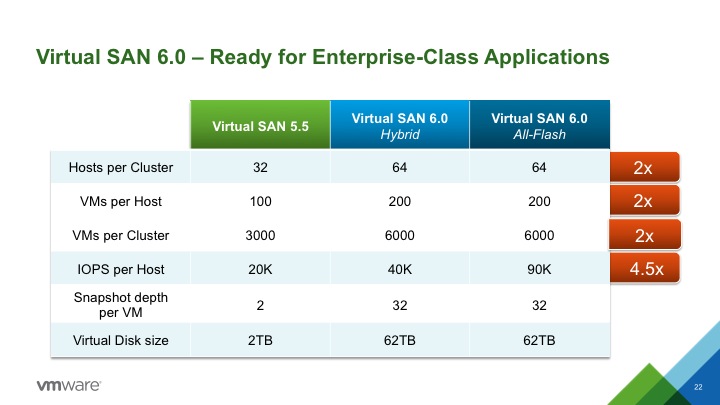Click the 4.5x badge beside IOPS per Host row
The height and width of the screenshot is (405, 720).
pyautogui.click(x=644, y=268)
